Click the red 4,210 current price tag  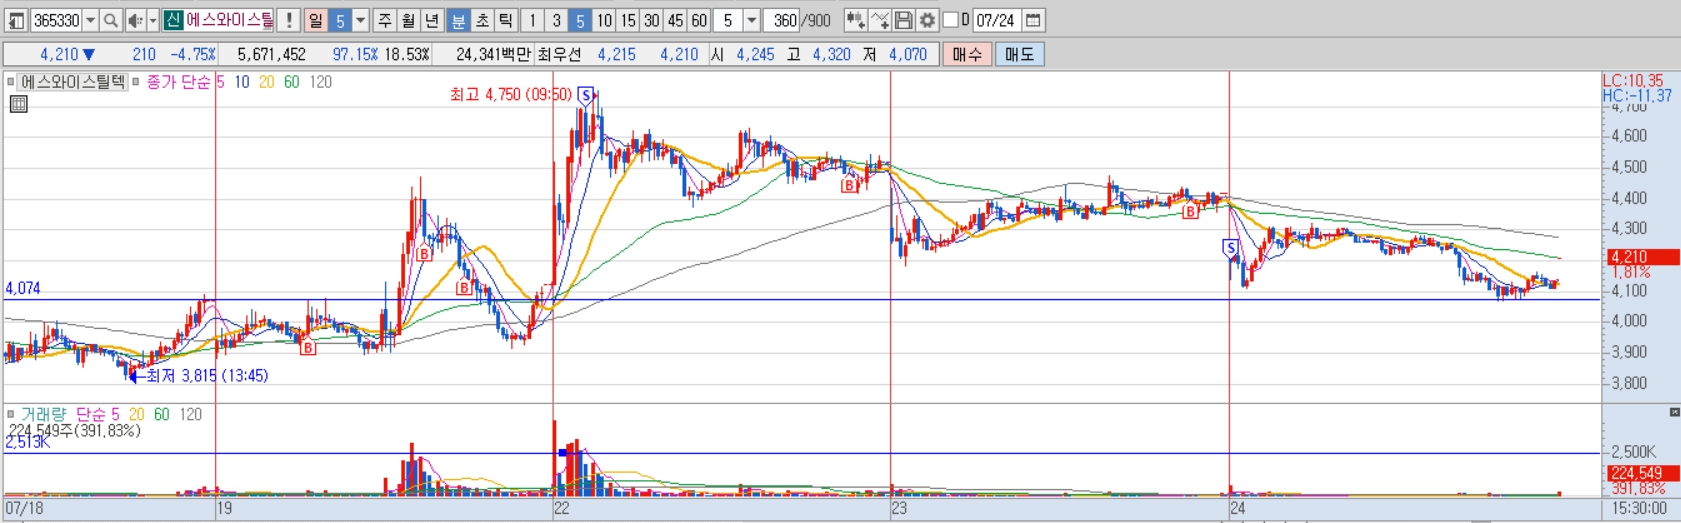point(1642,257)
